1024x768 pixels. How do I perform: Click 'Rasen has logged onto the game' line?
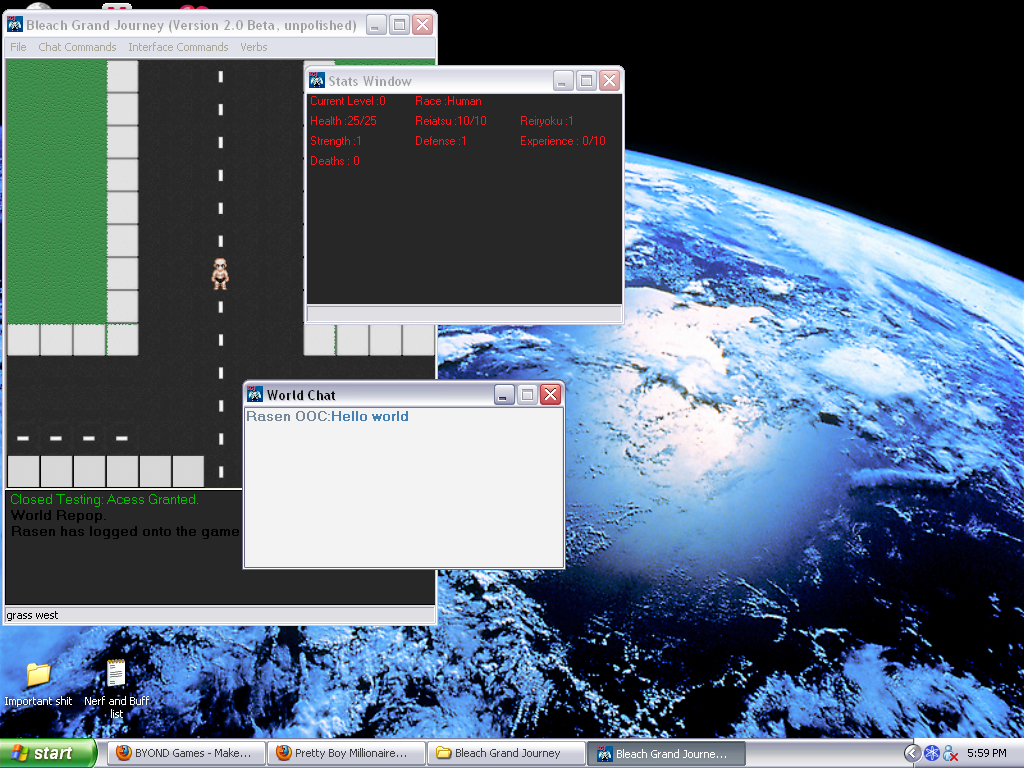click(125, 532)
